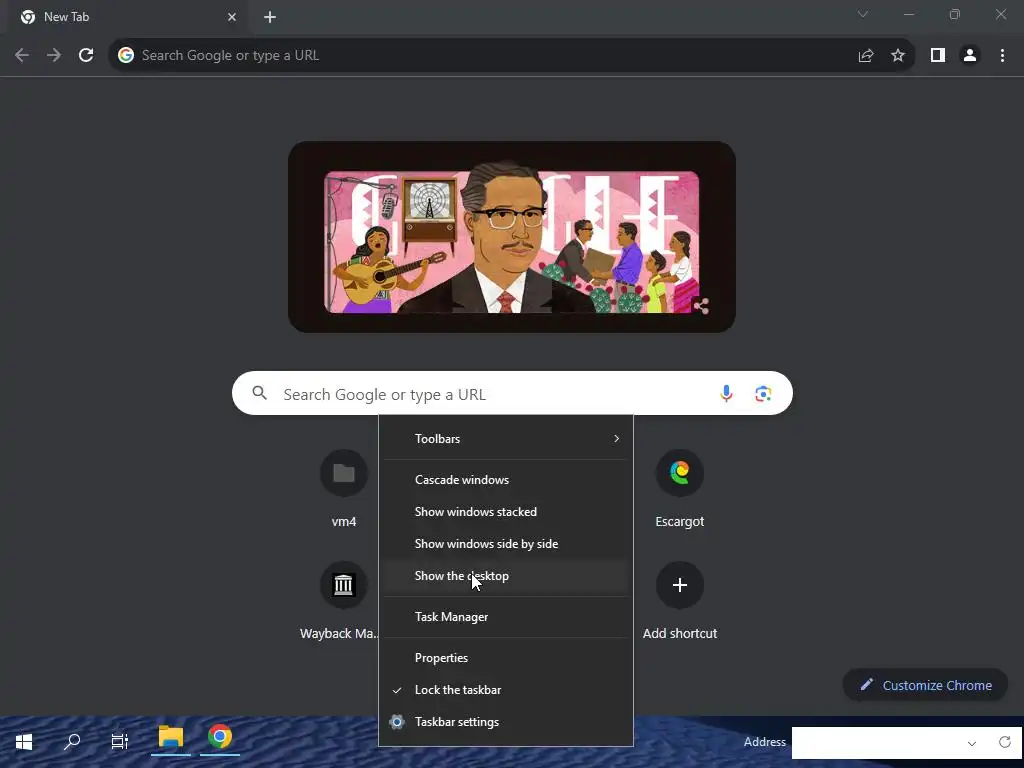Viewport: 1024px width, 768px height.
Task: Open taskbar search magnifier
Action: click(x=72, y=742)
